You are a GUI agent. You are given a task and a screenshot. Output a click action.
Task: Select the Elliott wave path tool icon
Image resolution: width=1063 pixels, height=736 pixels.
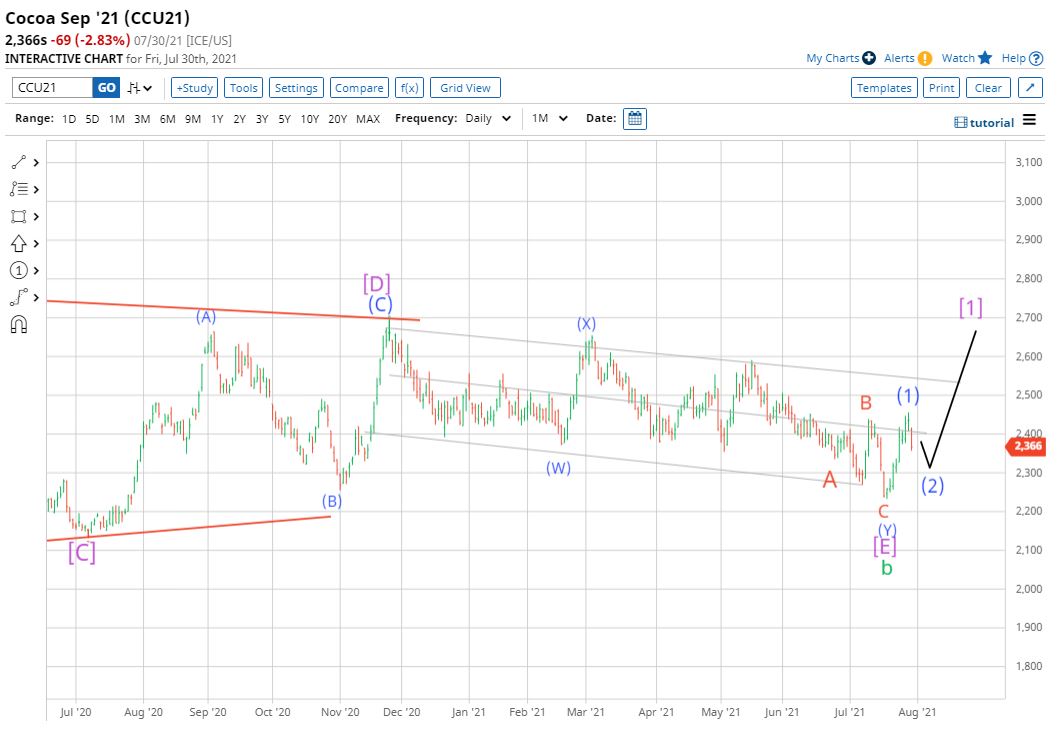point(19,298)
